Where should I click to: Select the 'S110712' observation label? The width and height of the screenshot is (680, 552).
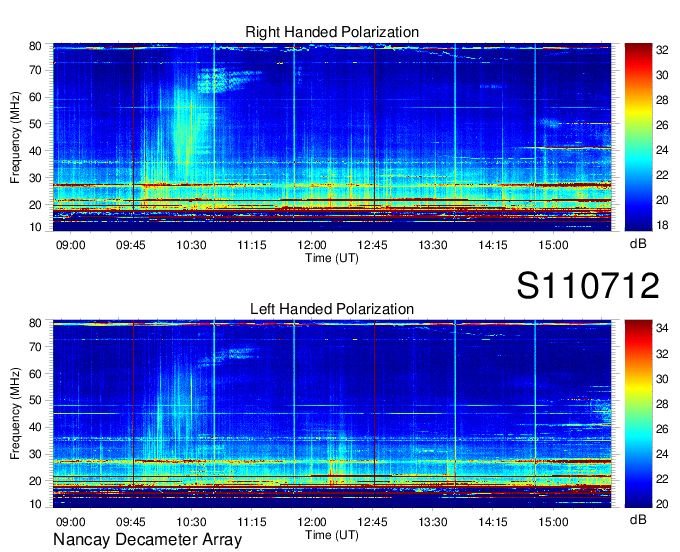[588, 286]
